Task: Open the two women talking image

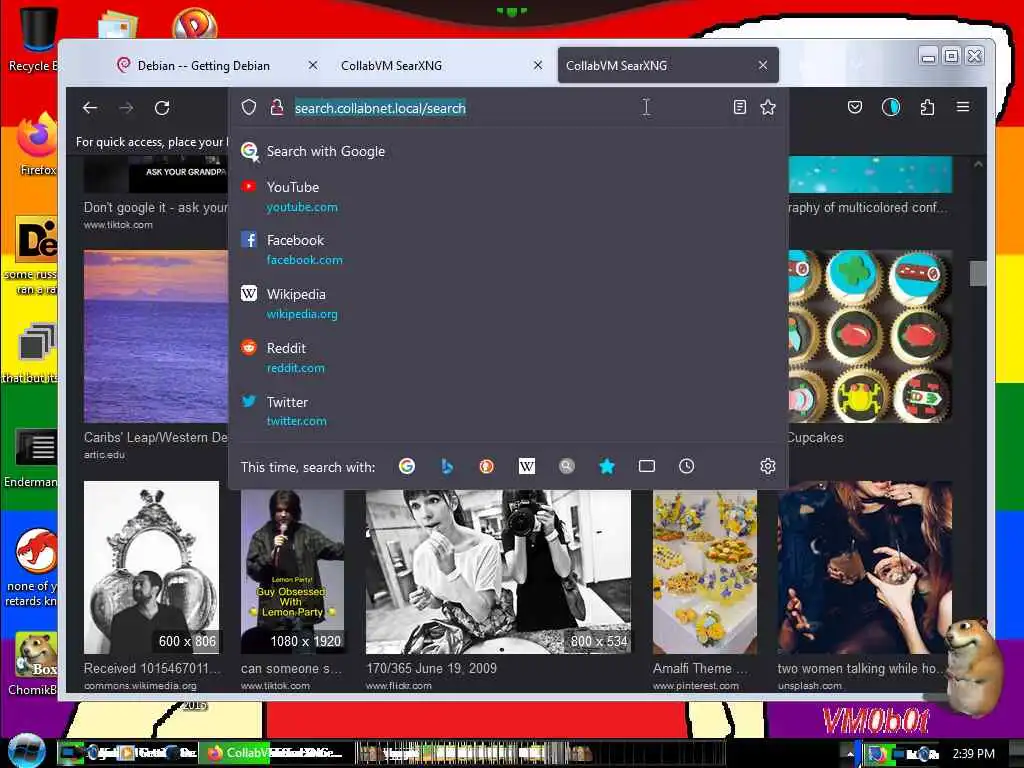Action: click(865, 567)
